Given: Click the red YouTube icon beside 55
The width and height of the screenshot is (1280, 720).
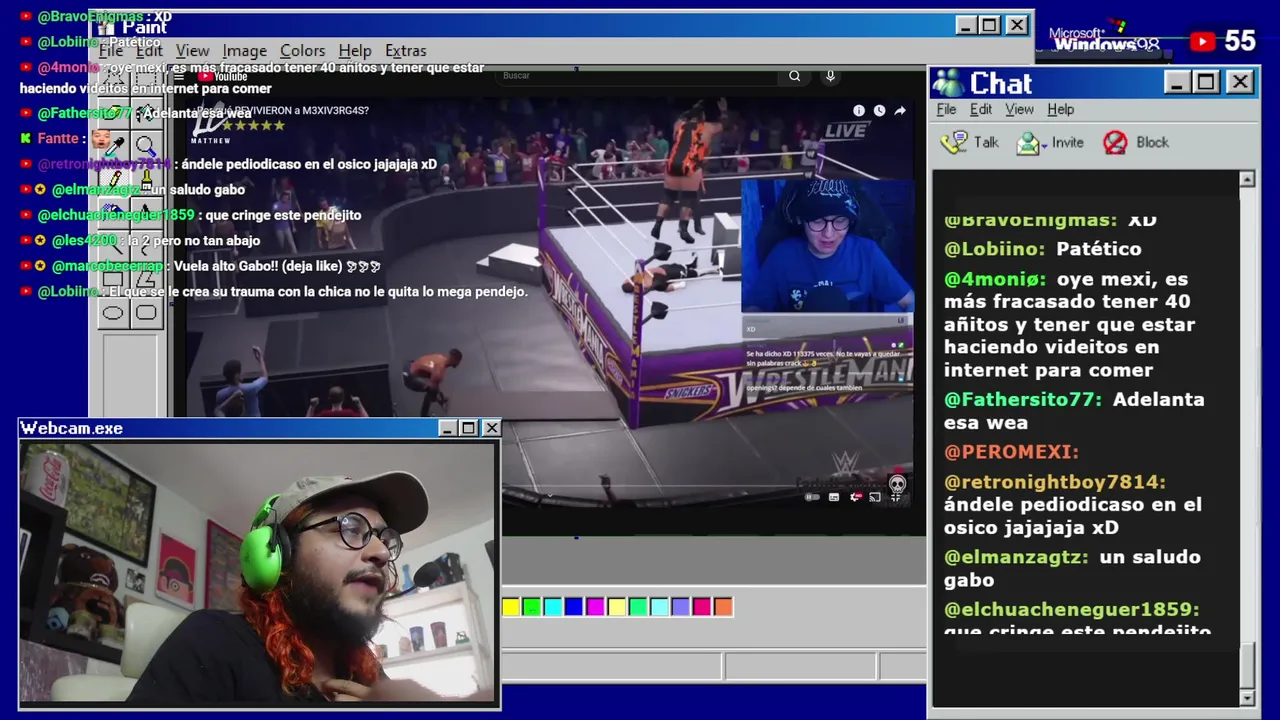Looking at the screenshot, I should [1202, 41].
